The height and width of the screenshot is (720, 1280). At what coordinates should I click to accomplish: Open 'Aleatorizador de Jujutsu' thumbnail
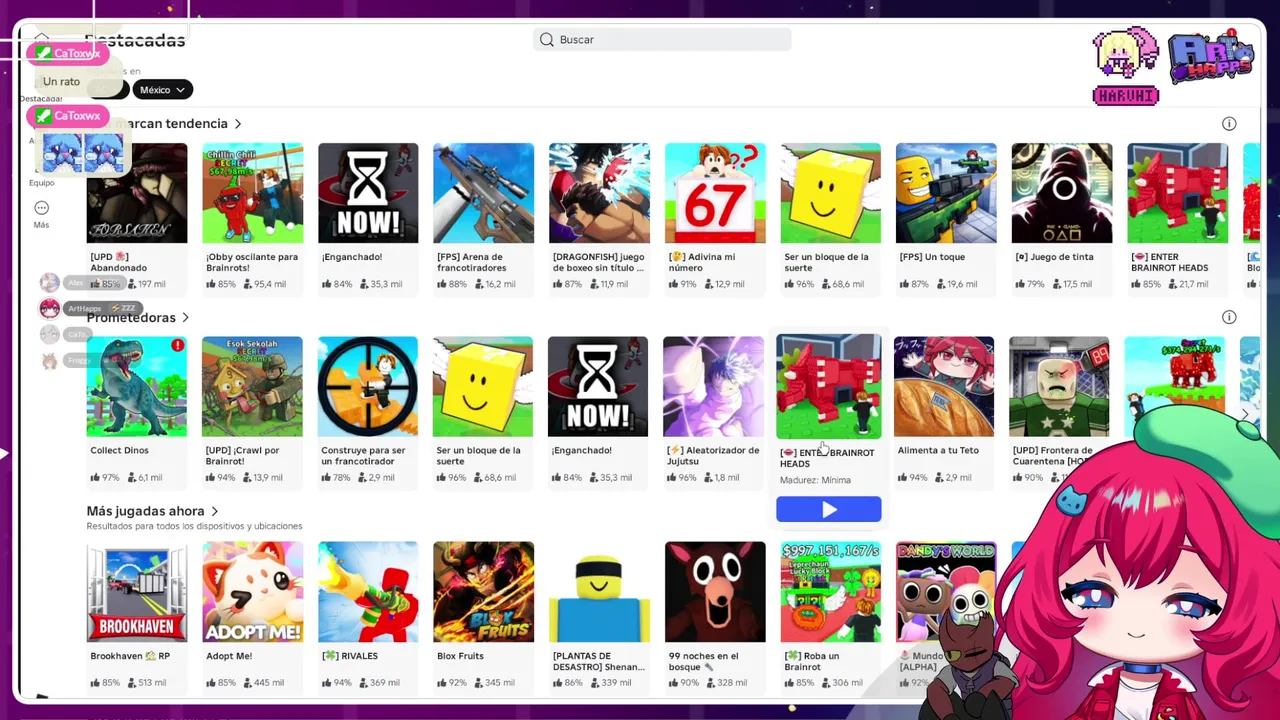(713, 387)
